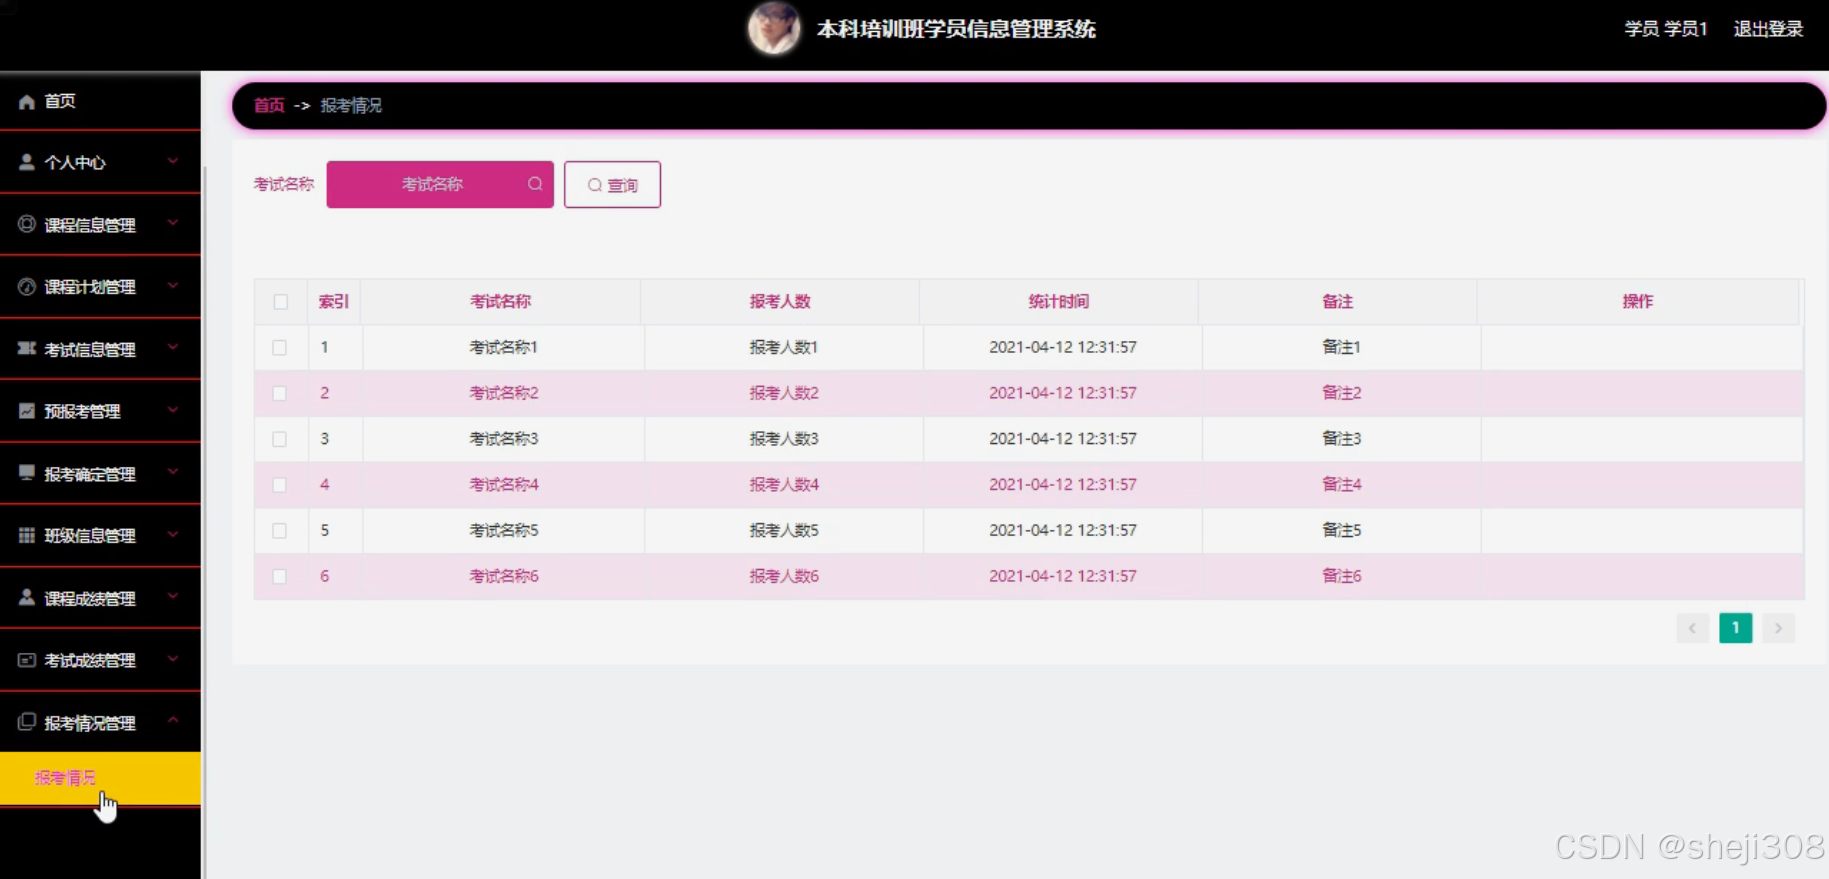Expand the 考试信息管理 chevron
The image size is (1829, 879).
(173, 347)
